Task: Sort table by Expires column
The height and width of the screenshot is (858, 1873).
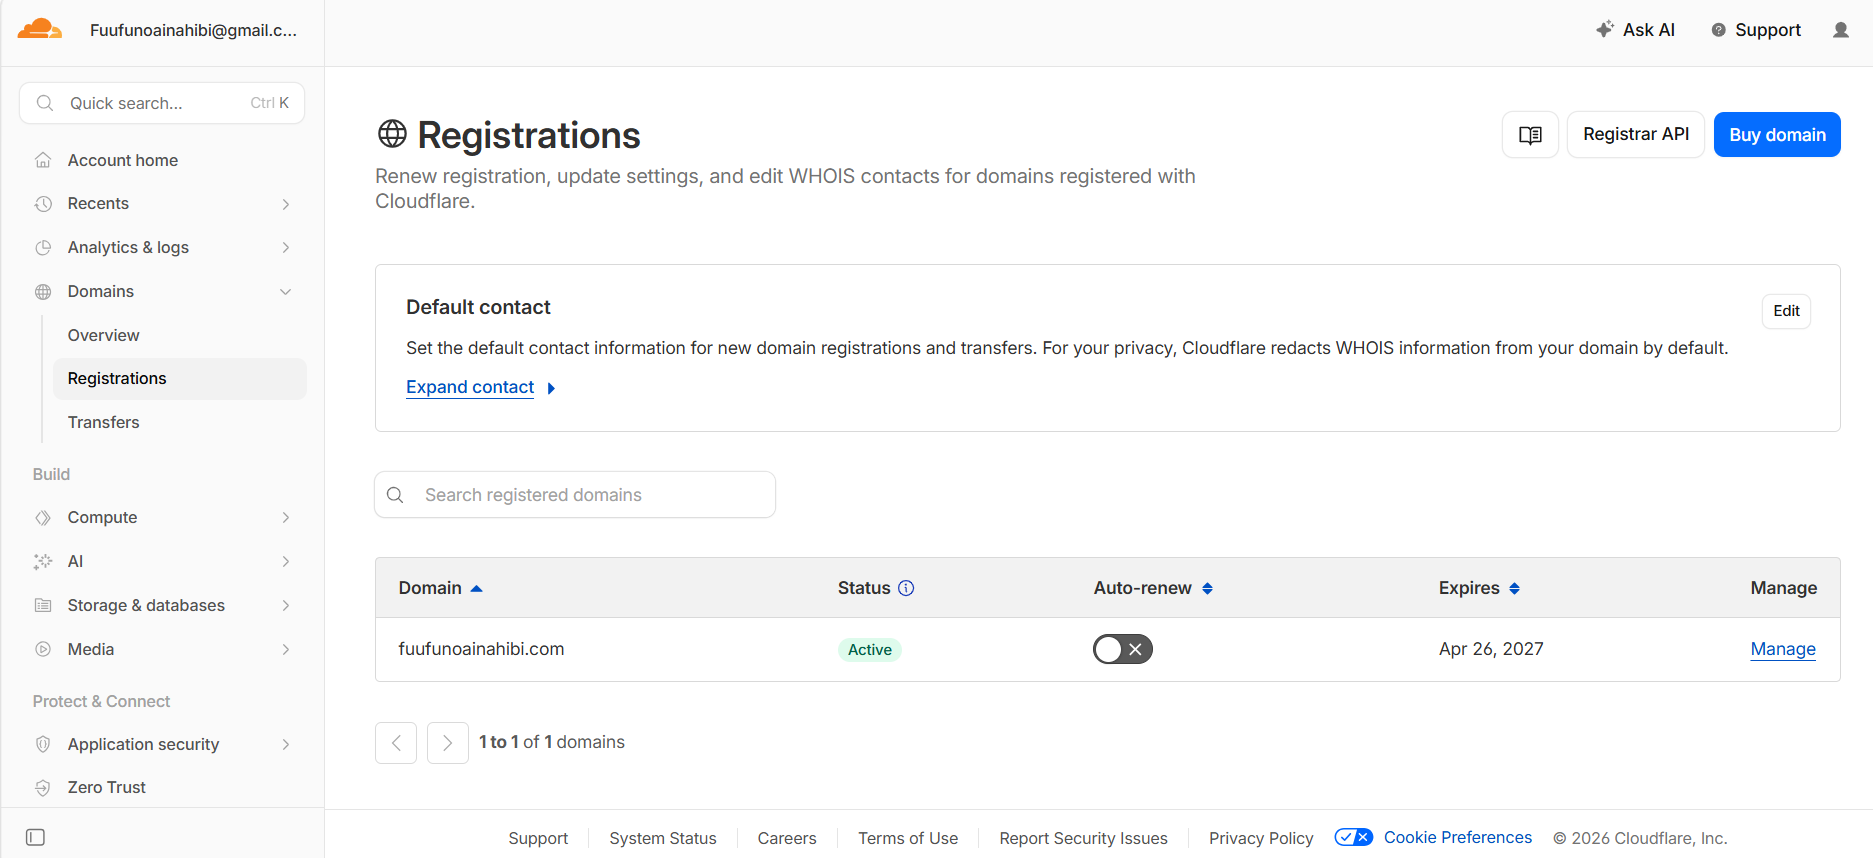Action: point(1479,588)
